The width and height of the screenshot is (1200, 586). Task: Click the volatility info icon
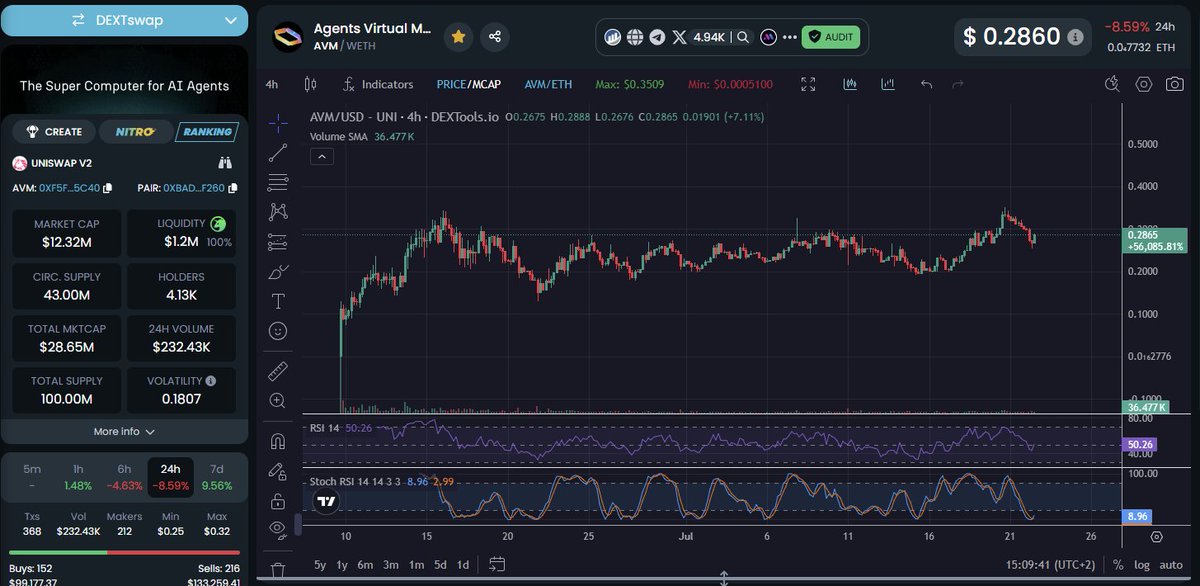210,381
